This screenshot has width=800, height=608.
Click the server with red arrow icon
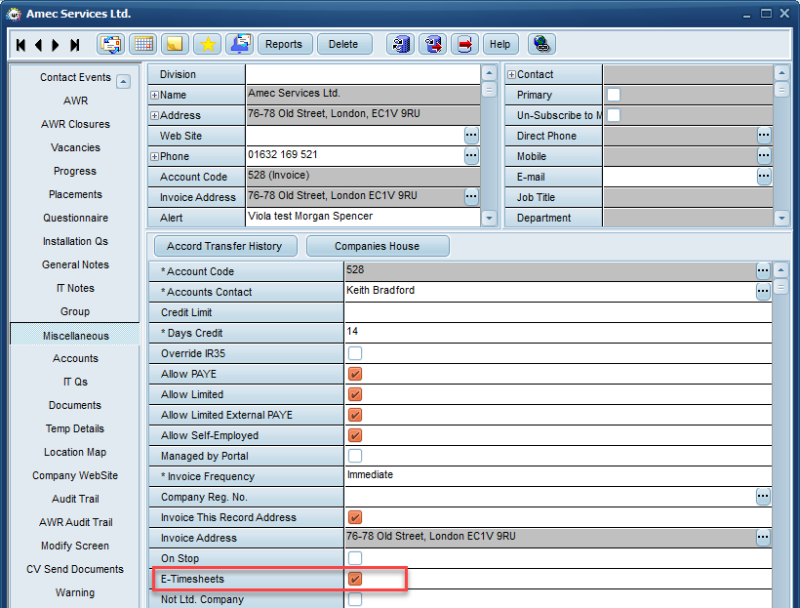click(433, 44)
